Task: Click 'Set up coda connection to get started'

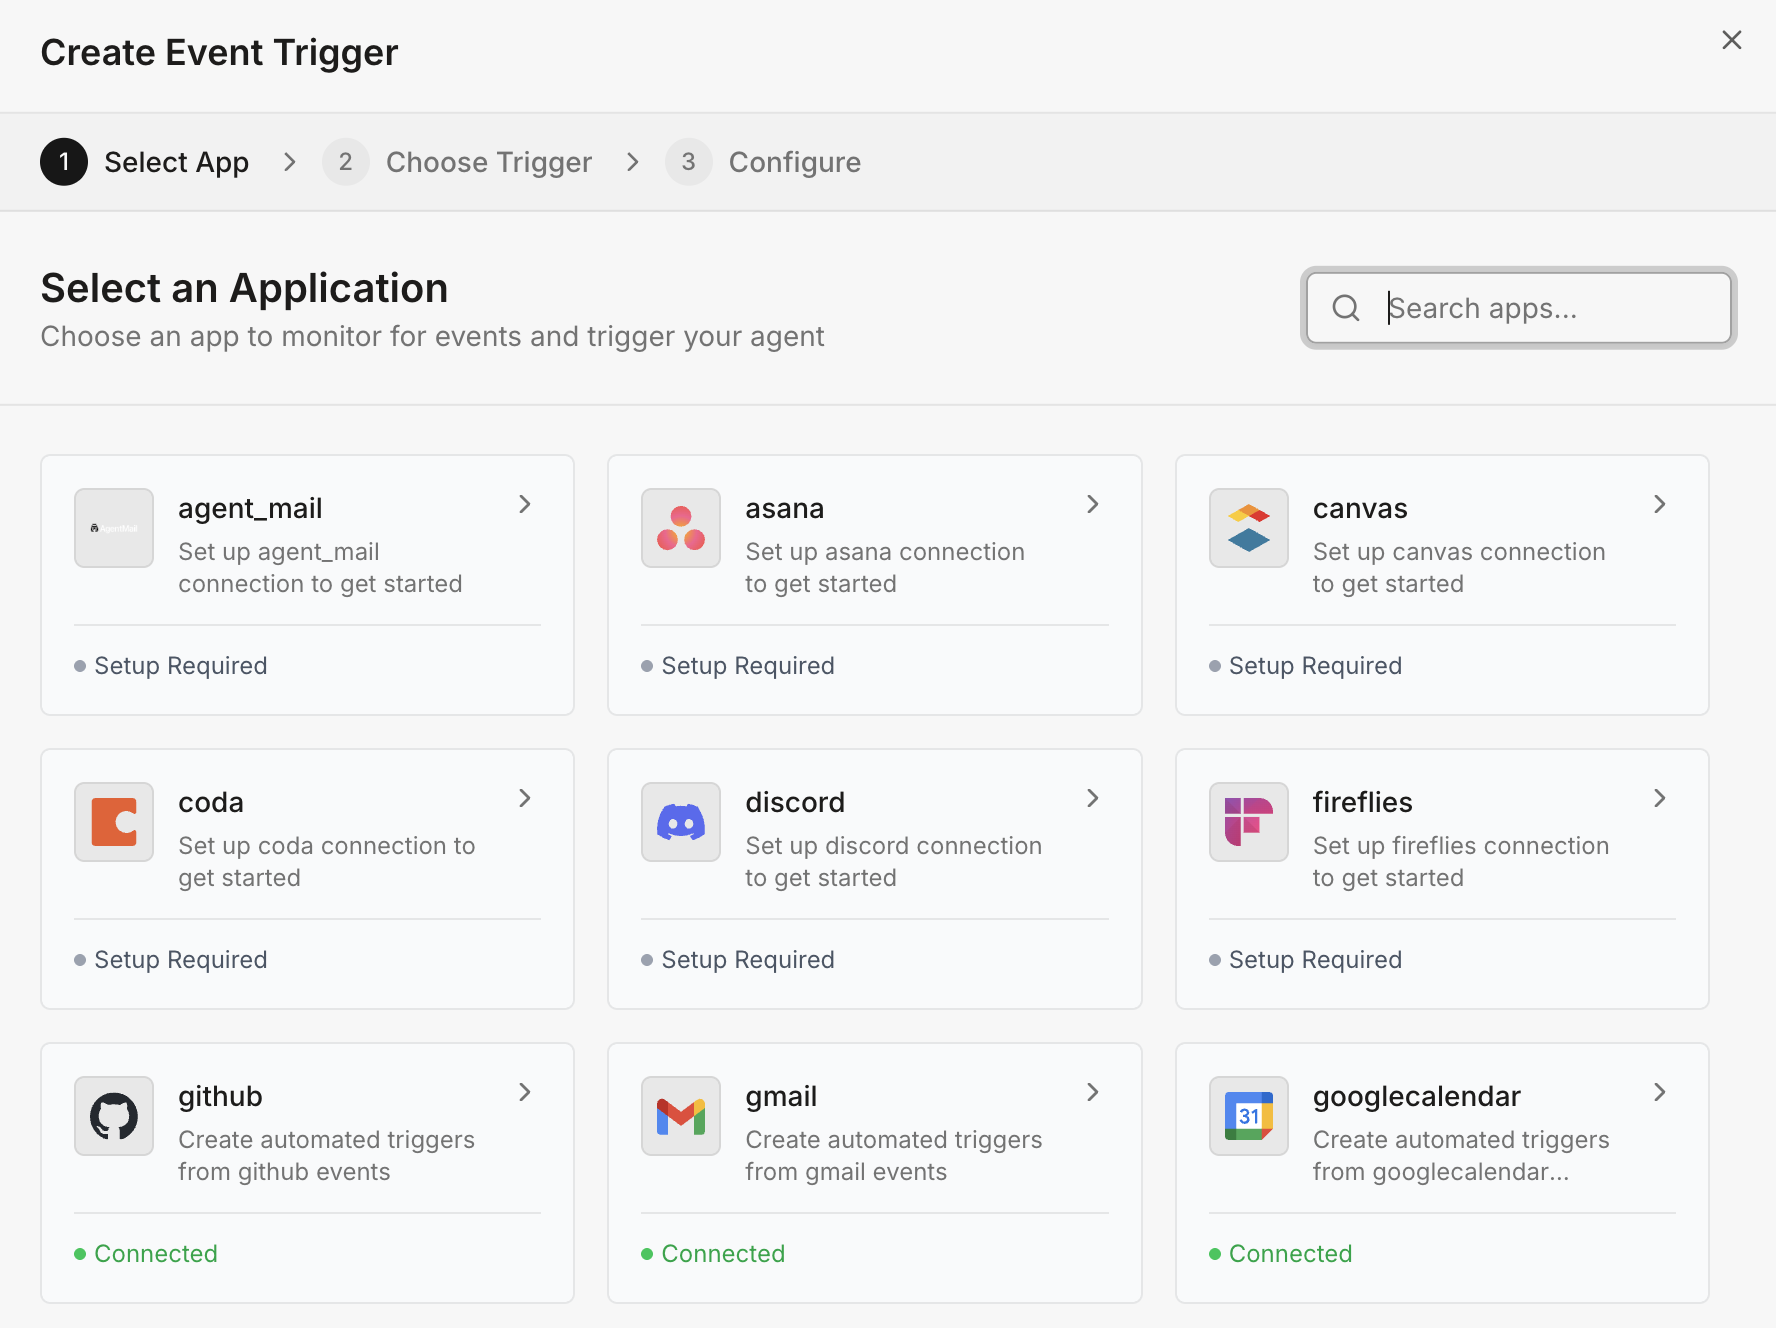Action: (327, 862)
